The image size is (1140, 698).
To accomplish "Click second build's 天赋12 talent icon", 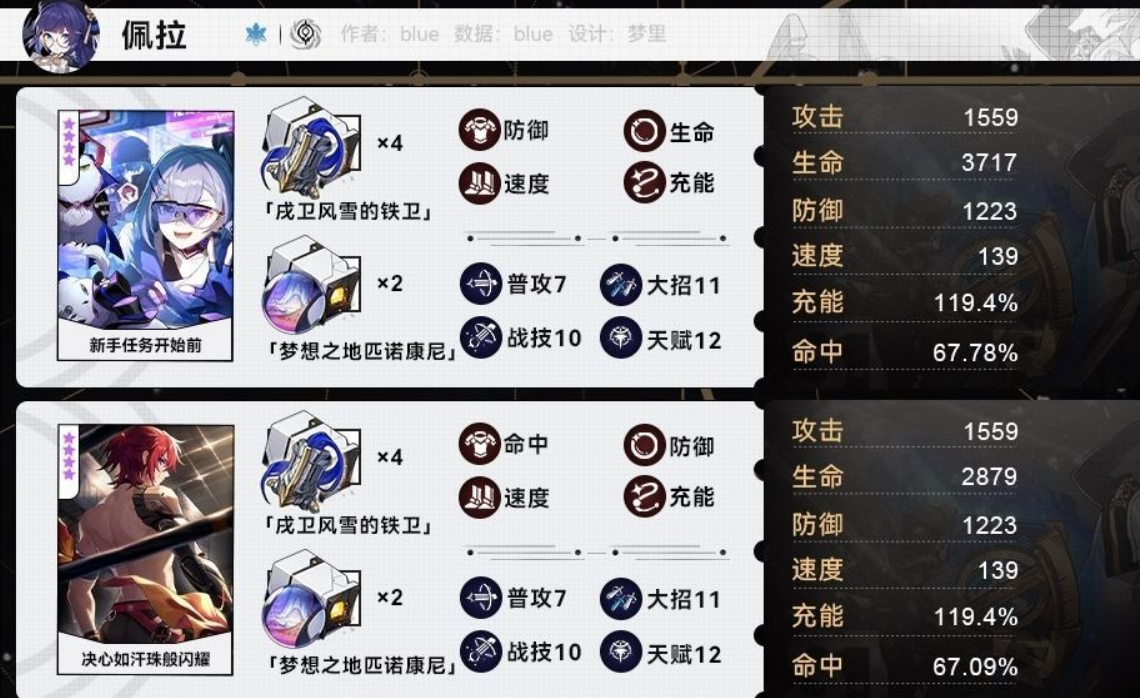I will pyautogui.click(x=620, y=651).
